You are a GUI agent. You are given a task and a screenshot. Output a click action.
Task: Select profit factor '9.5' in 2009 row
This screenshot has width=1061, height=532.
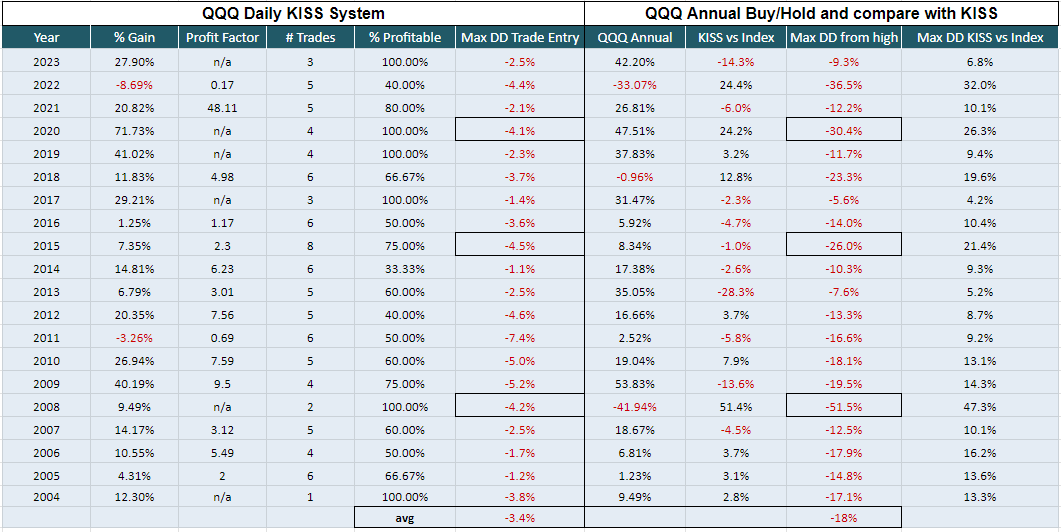223,384
